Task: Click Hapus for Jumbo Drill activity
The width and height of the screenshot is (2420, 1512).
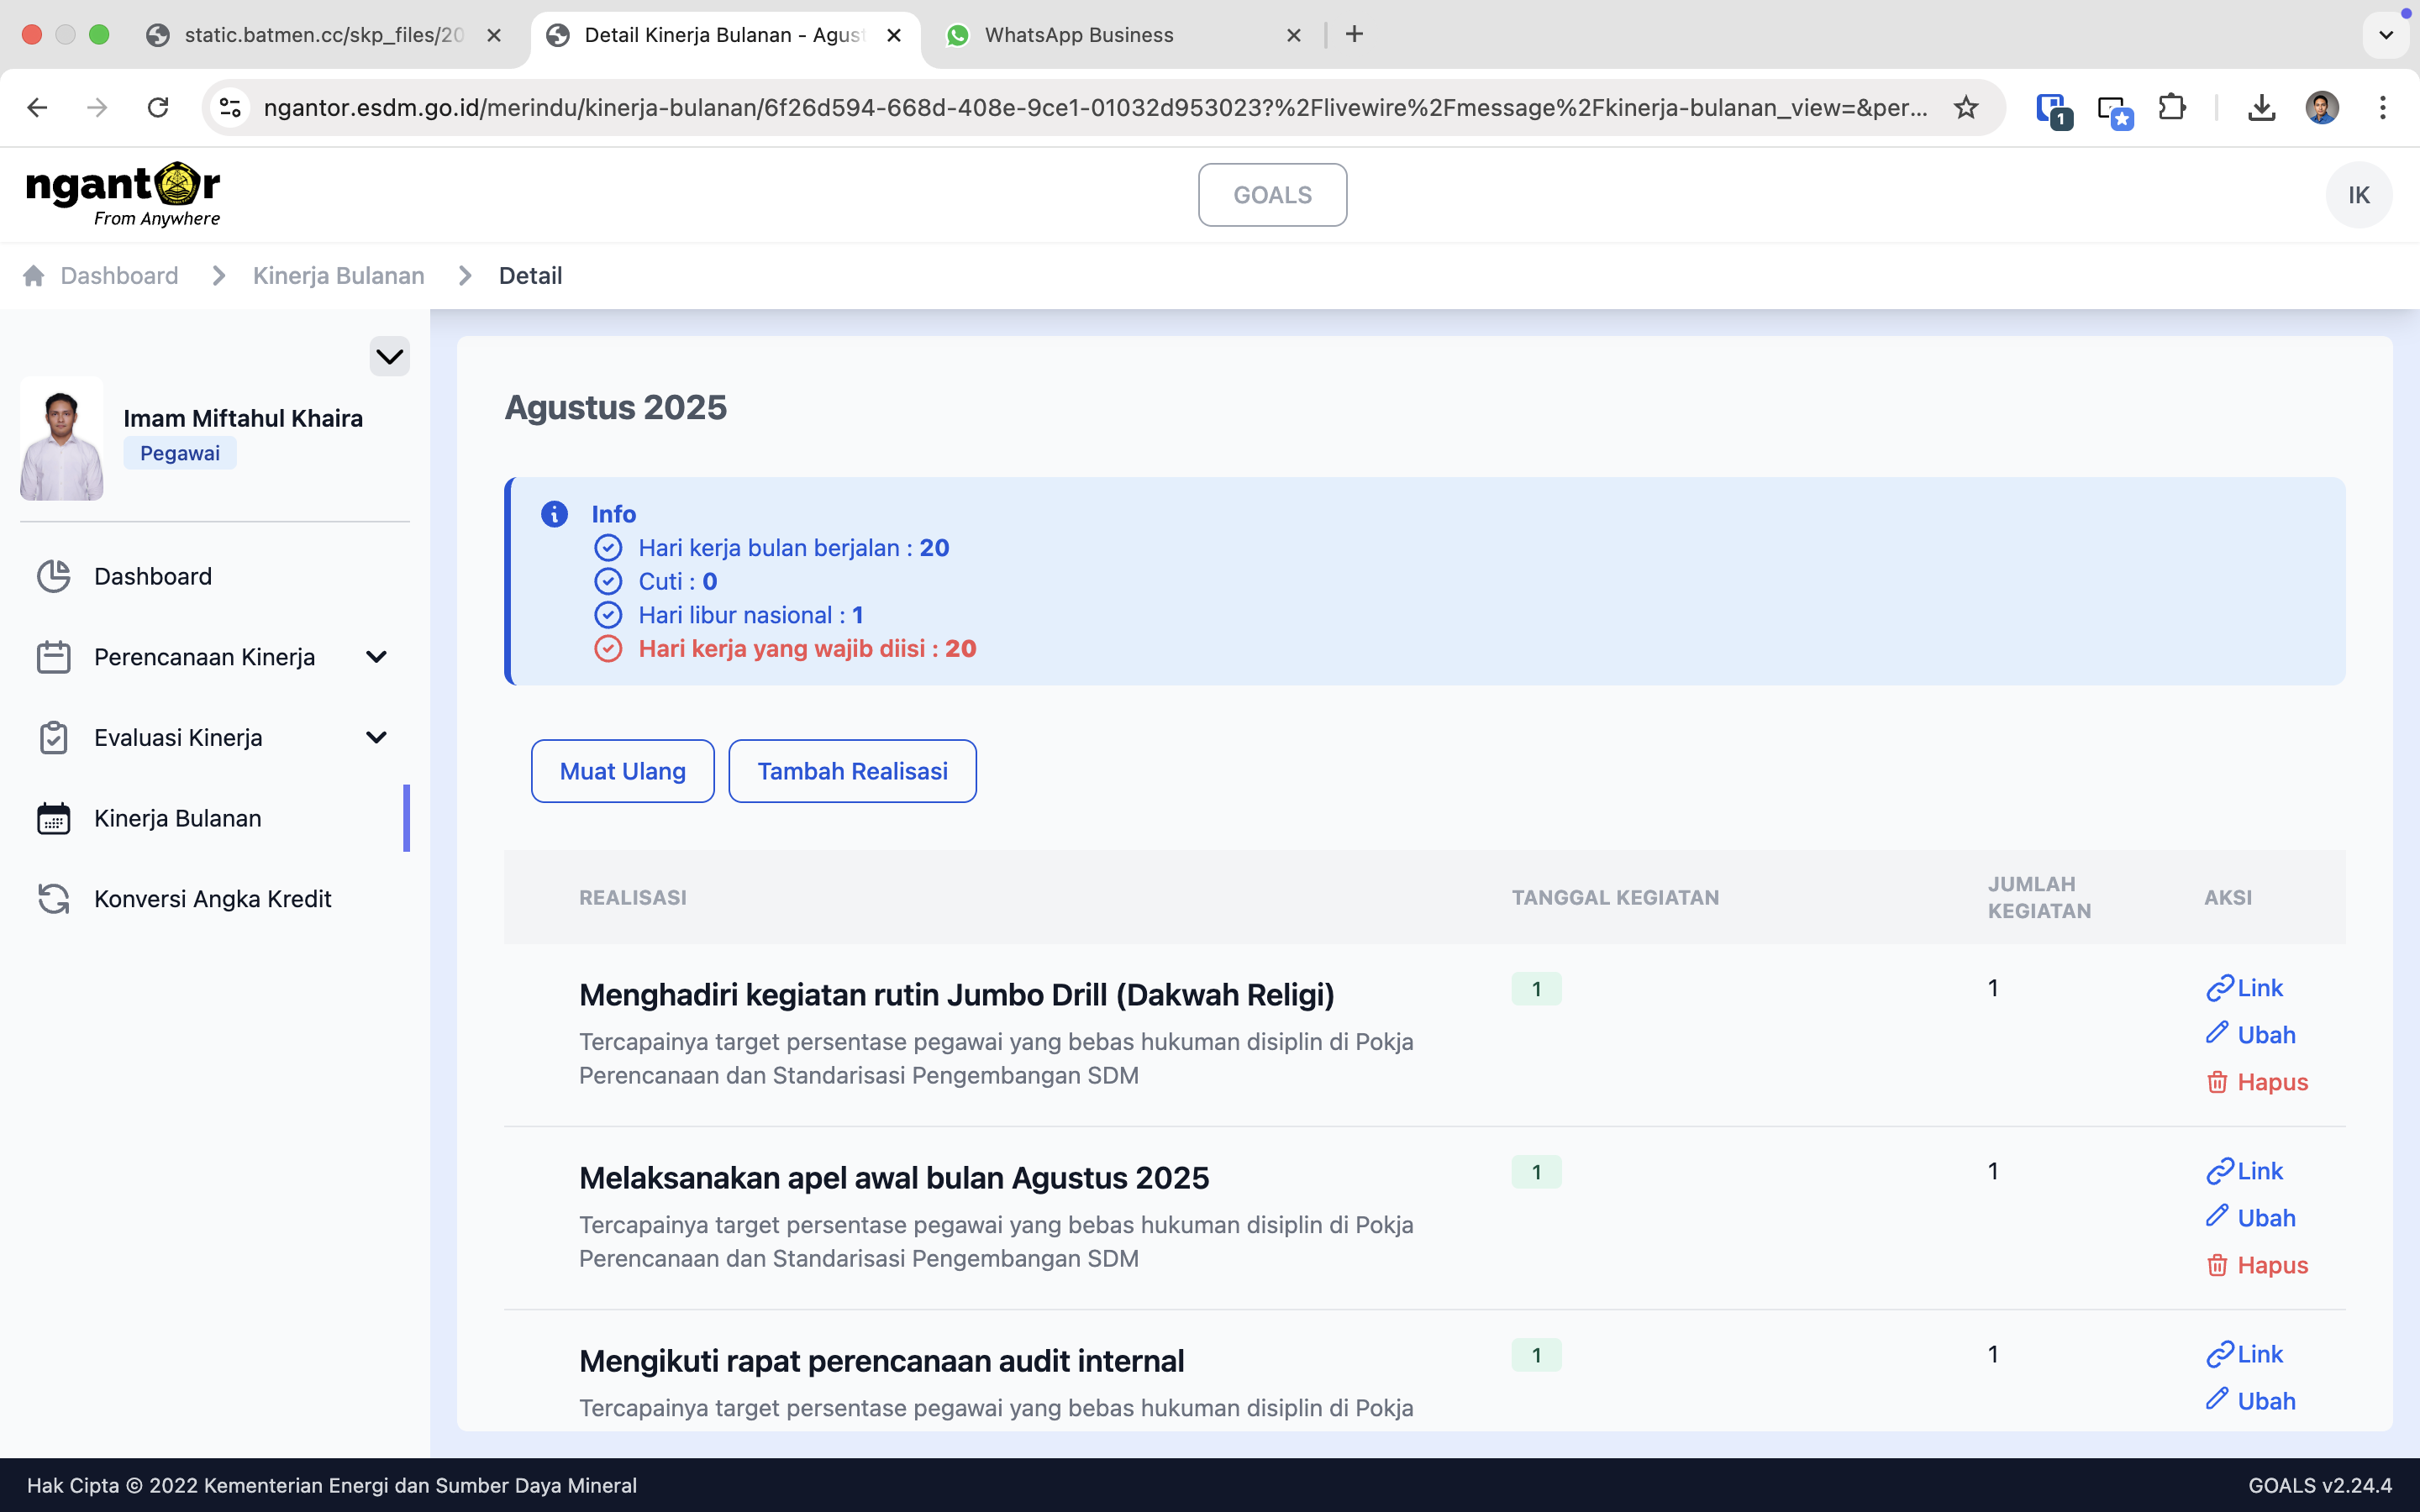Action: click(x=2257, y=1082)
